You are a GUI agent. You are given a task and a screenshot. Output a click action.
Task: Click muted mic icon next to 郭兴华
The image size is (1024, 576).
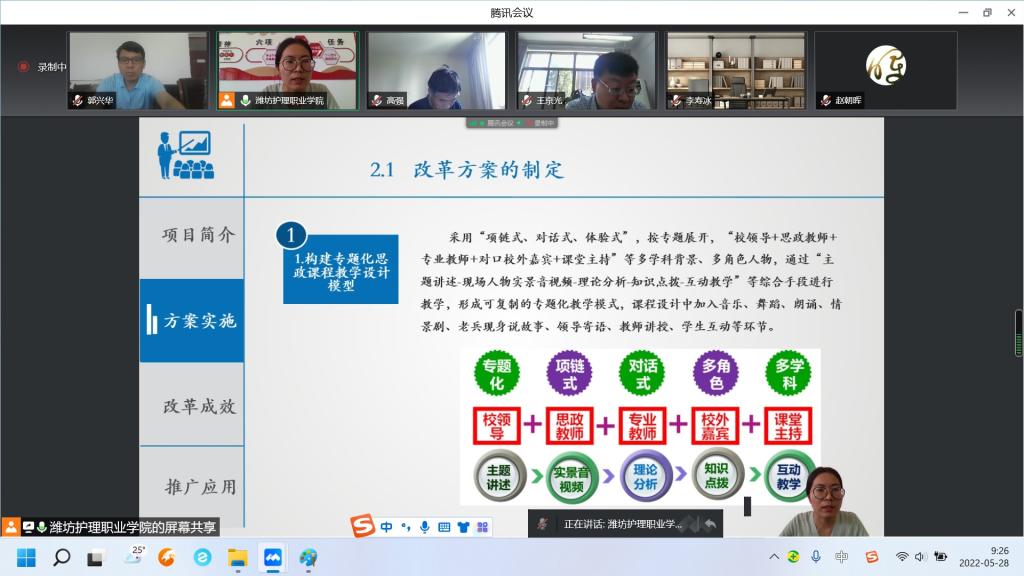point(78,101)
